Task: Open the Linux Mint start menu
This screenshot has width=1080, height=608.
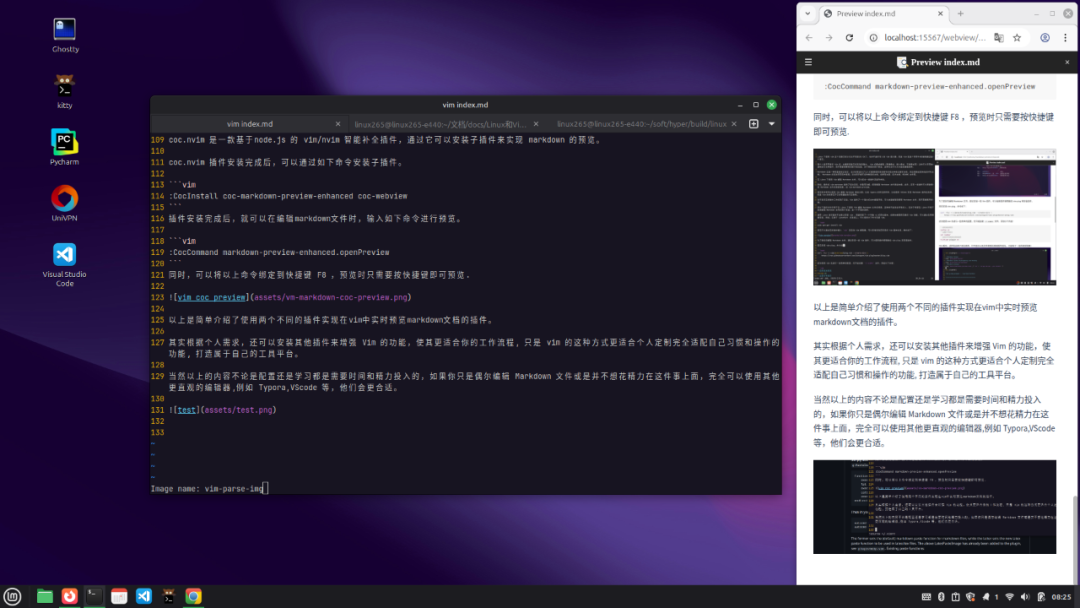Action: (12, 596)
